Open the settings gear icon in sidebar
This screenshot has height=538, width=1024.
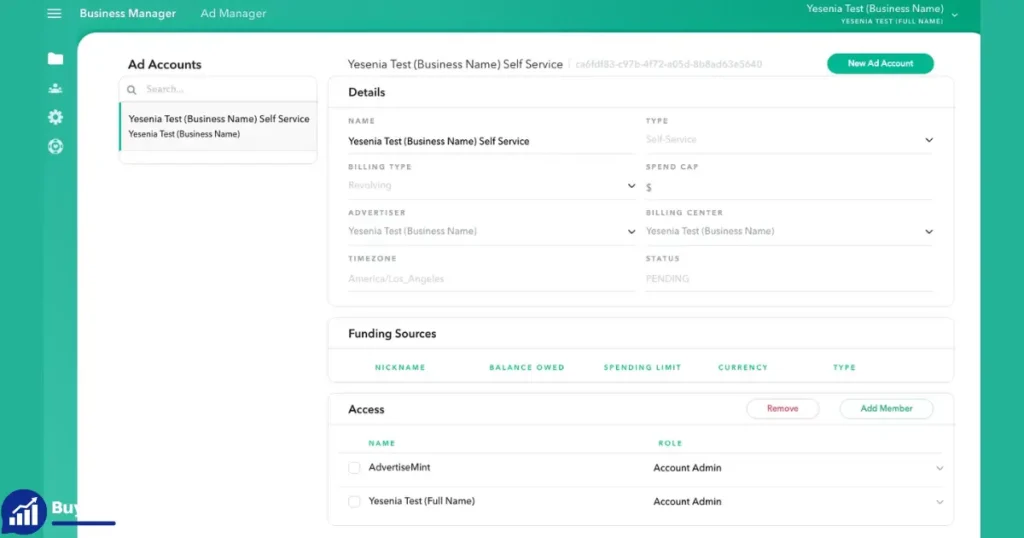click(56, 117)
